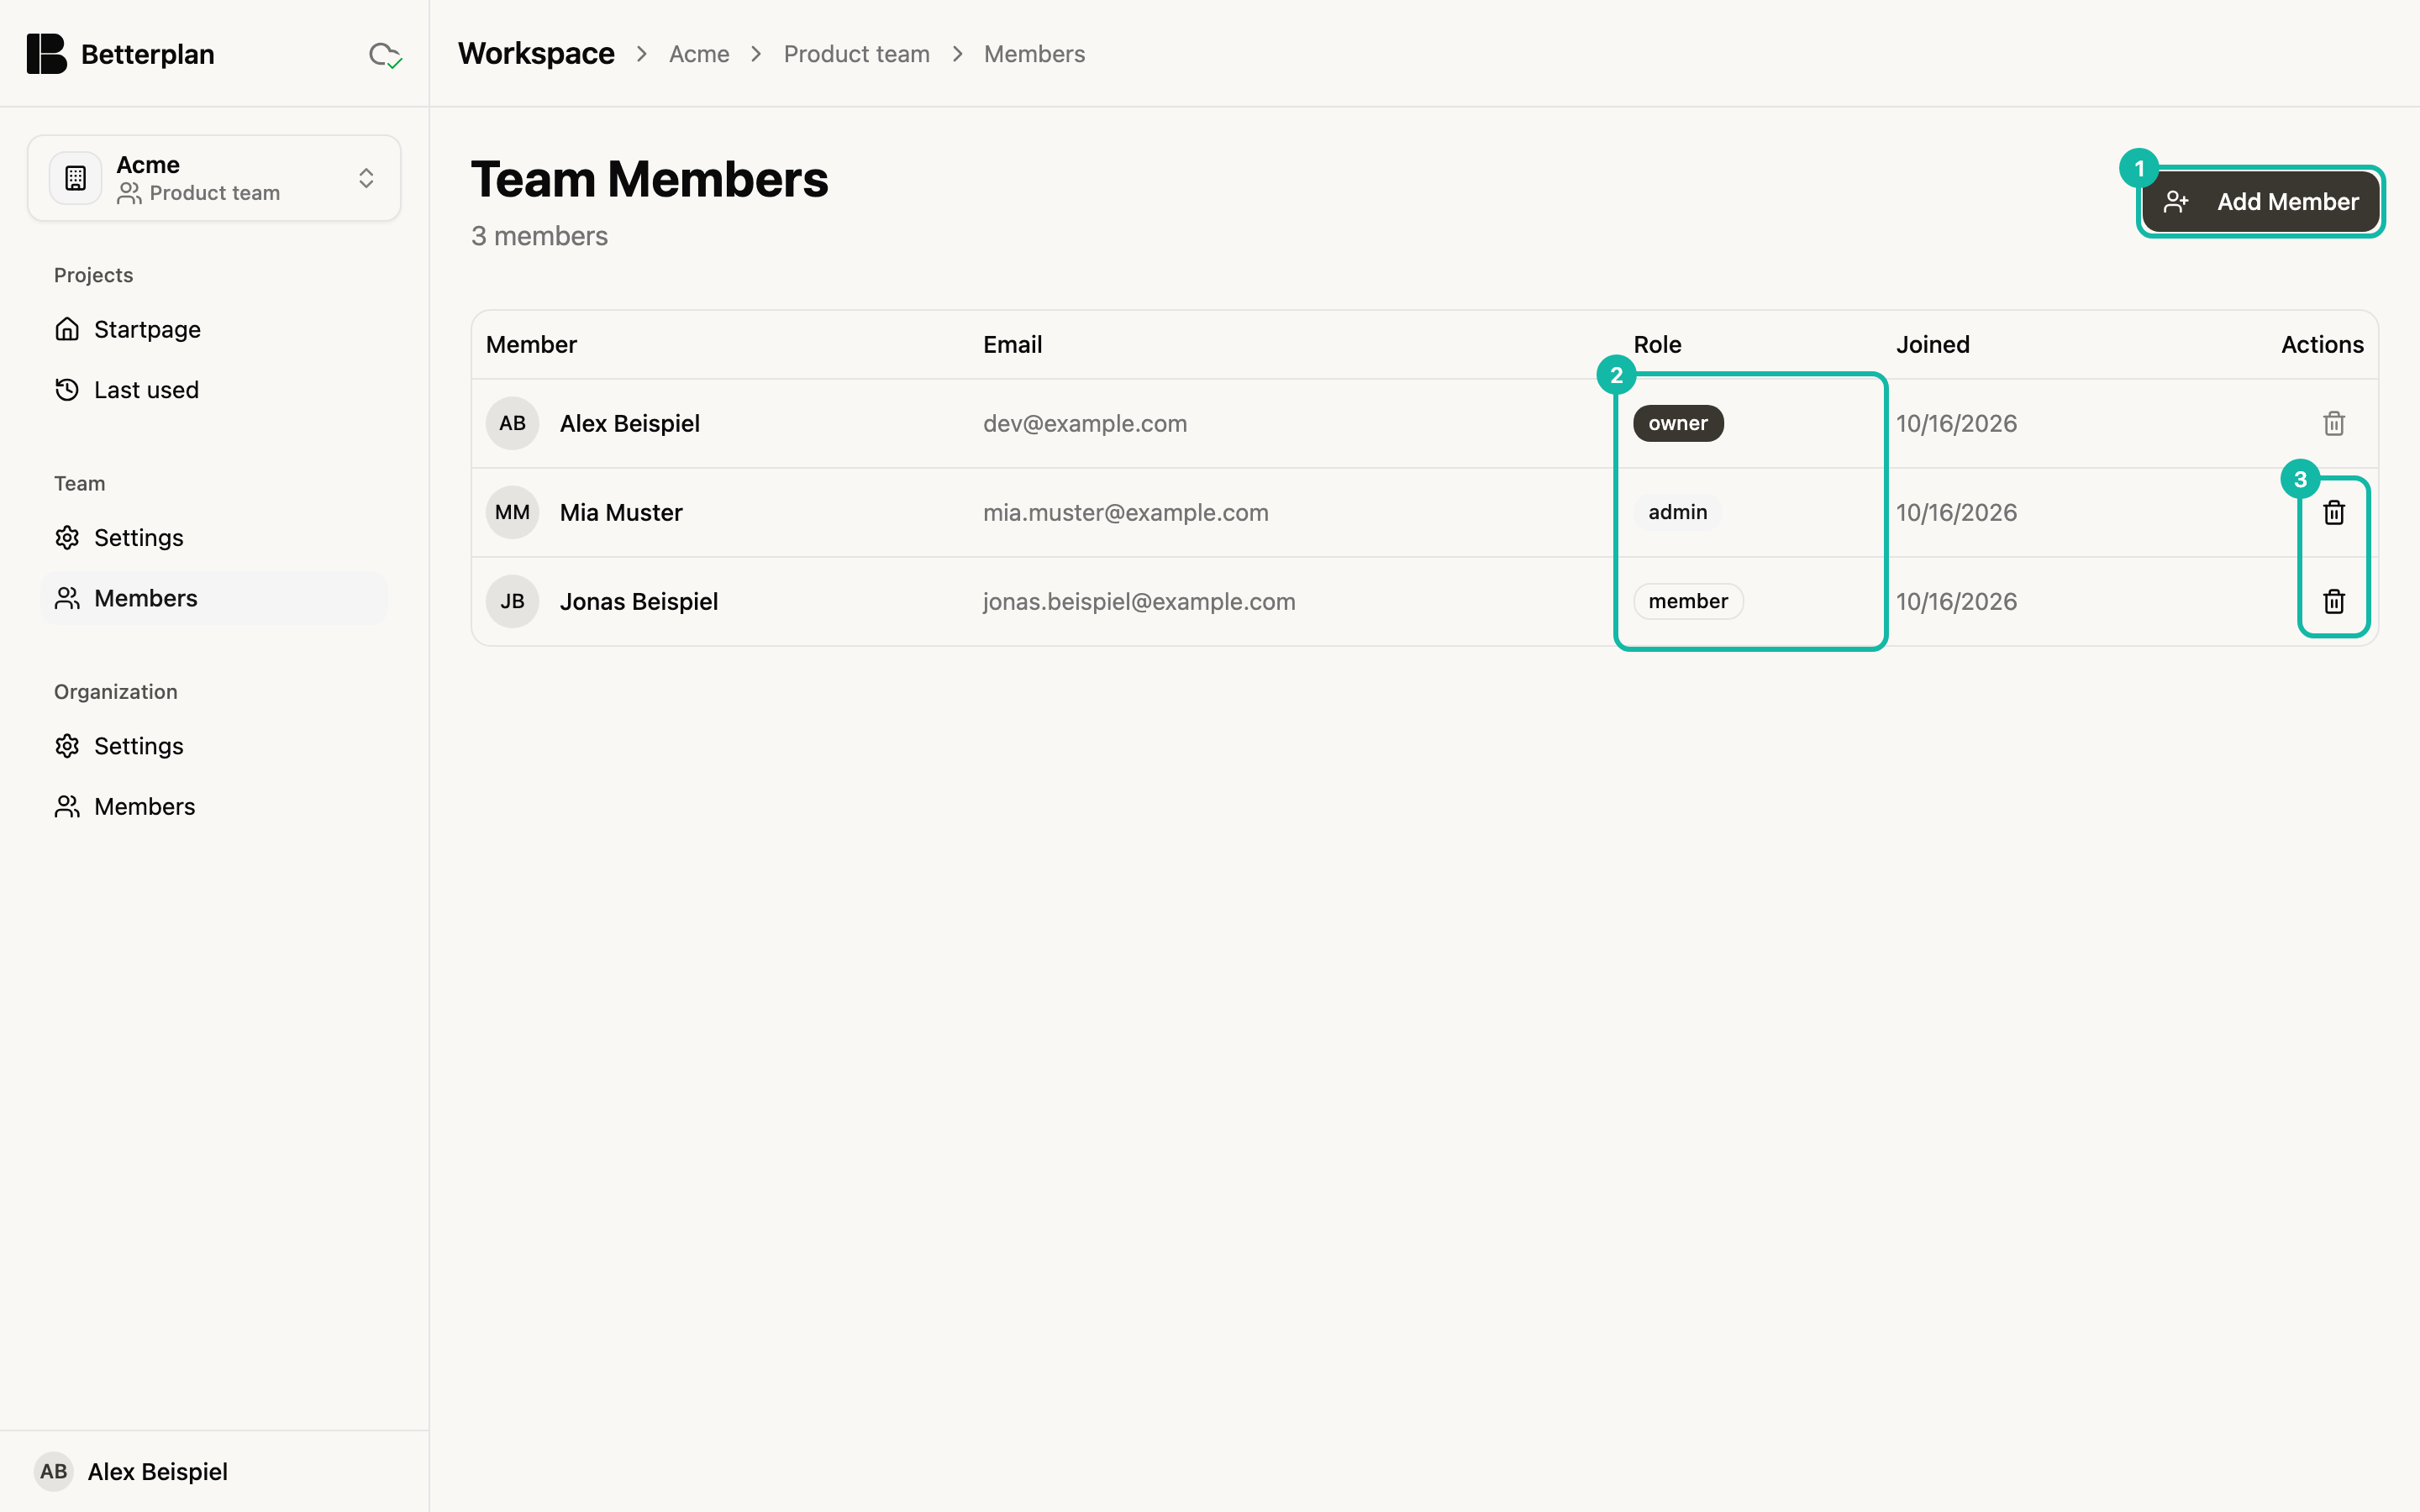Viewport: 2420px width, 1512px height.
Task: Click the Betterplan logo icon
Action: tap(46, 54)
